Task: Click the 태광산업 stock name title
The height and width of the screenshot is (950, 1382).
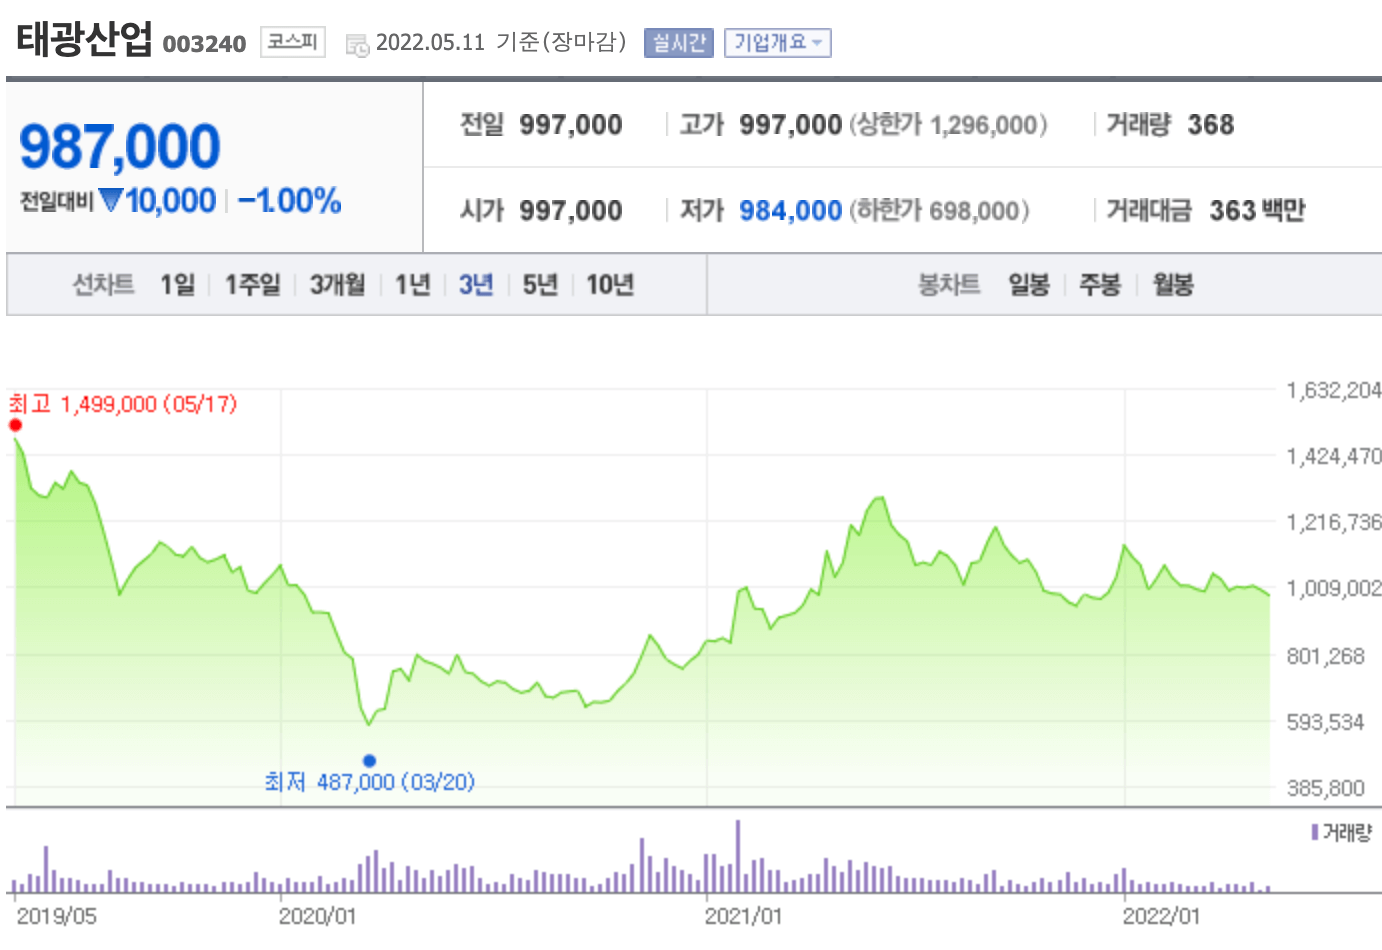Action: (x=84, y=40)
